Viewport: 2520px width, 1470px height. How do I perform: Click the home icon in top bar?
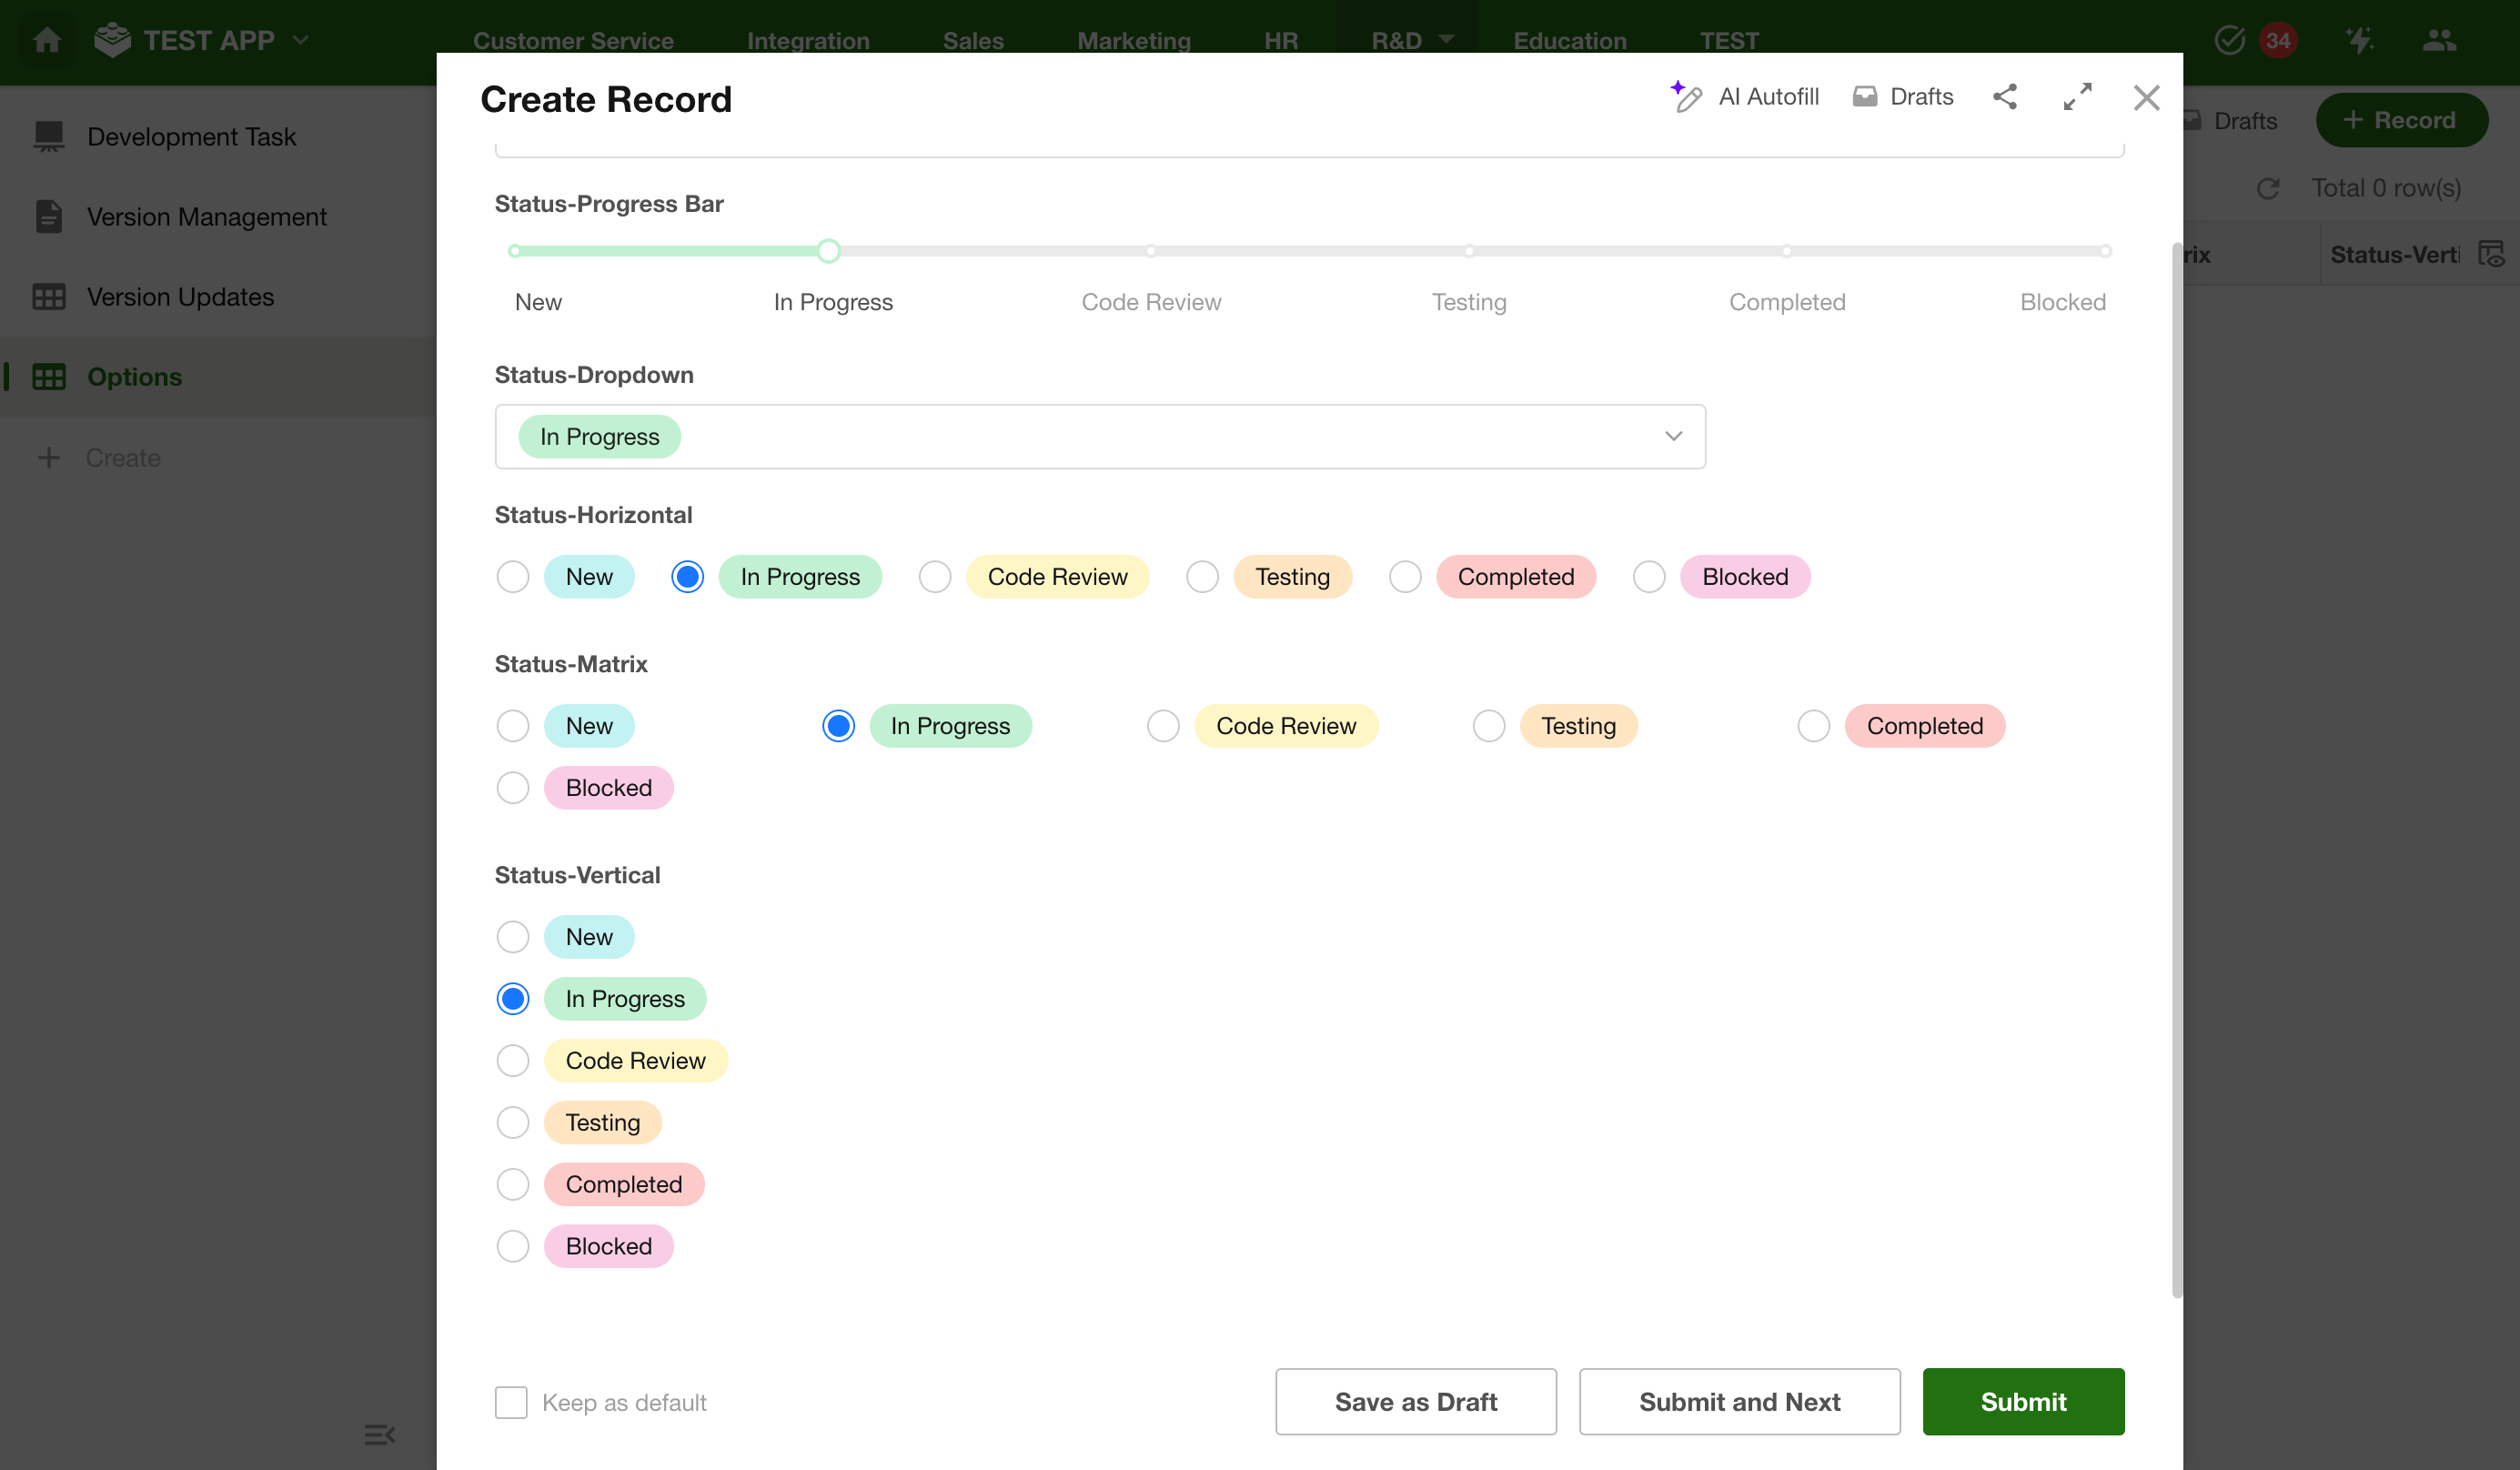47,40
